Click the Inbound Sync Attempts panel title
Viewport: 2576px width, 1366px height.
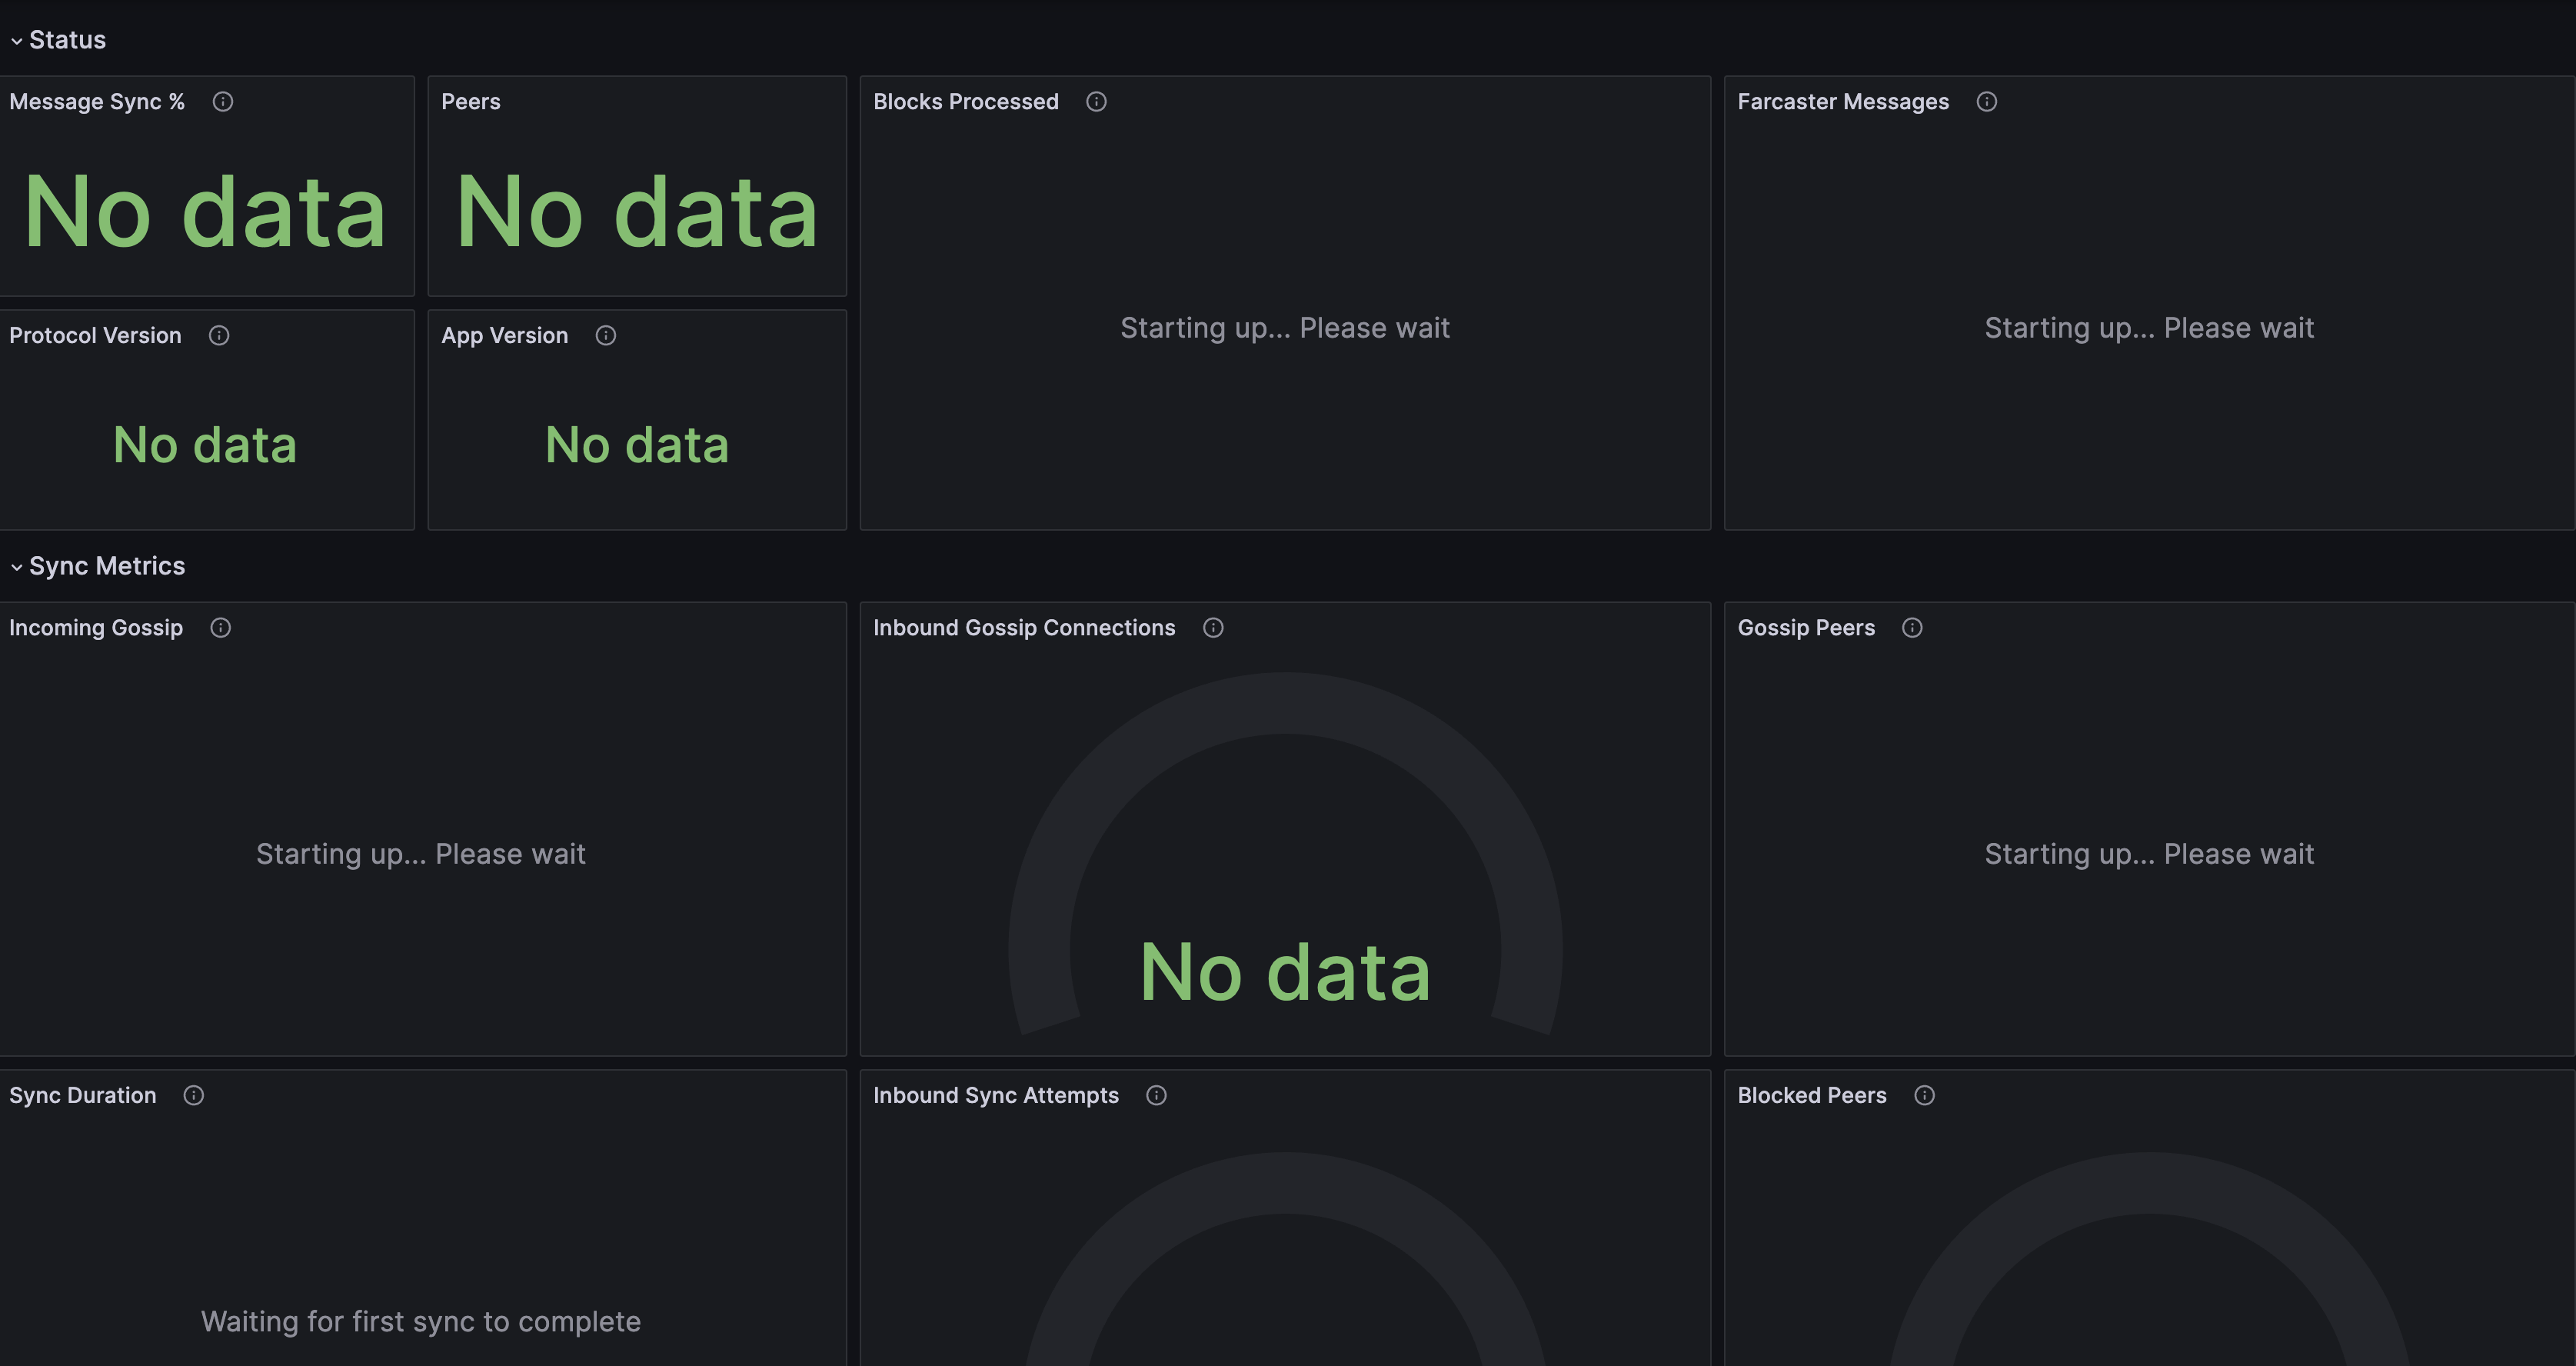tap(996, 1095)
